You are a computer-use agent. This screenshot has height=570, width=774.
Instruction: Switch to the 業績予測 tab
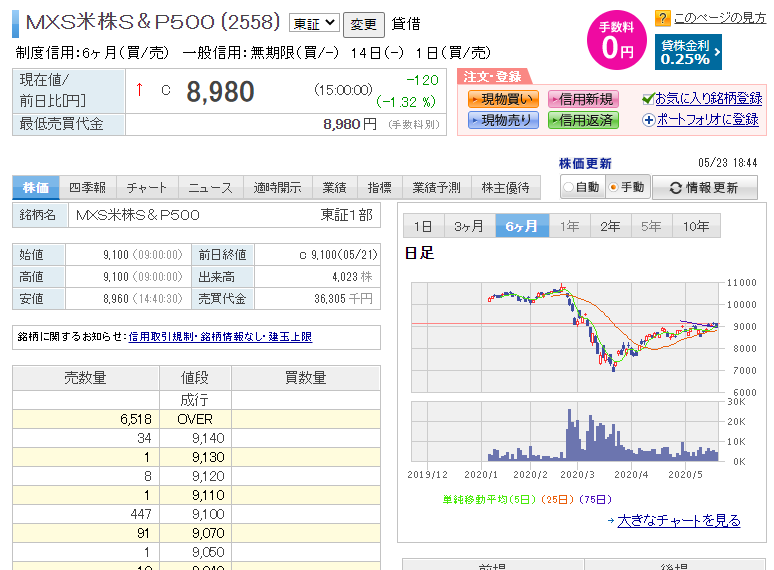click(436, 188)
